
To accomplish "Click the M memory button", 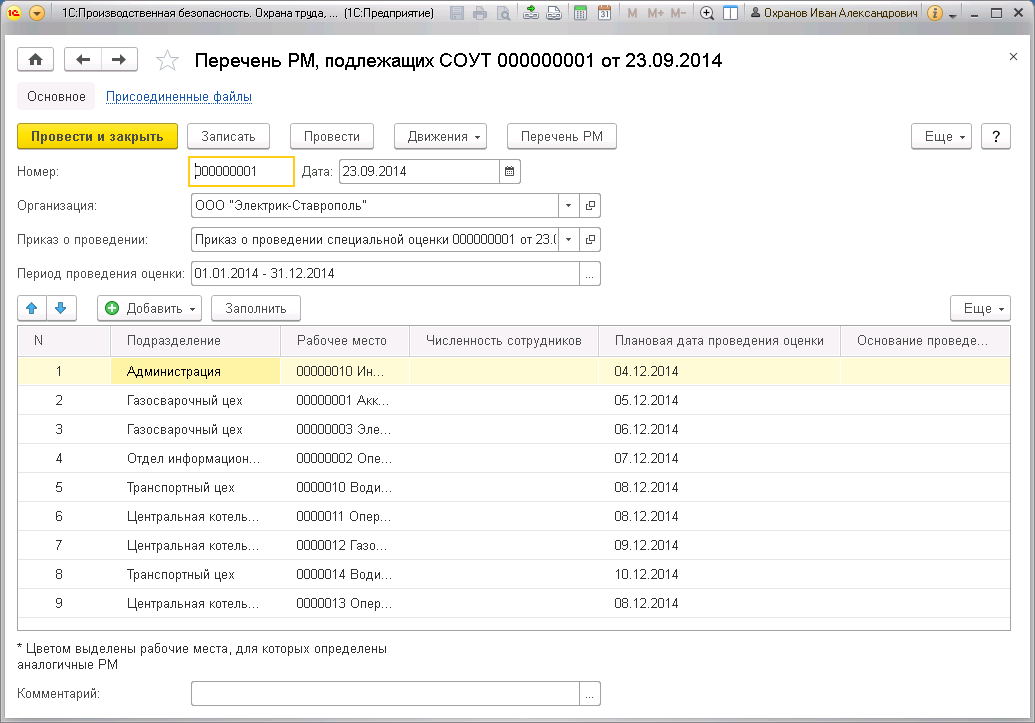I will 632,13.
